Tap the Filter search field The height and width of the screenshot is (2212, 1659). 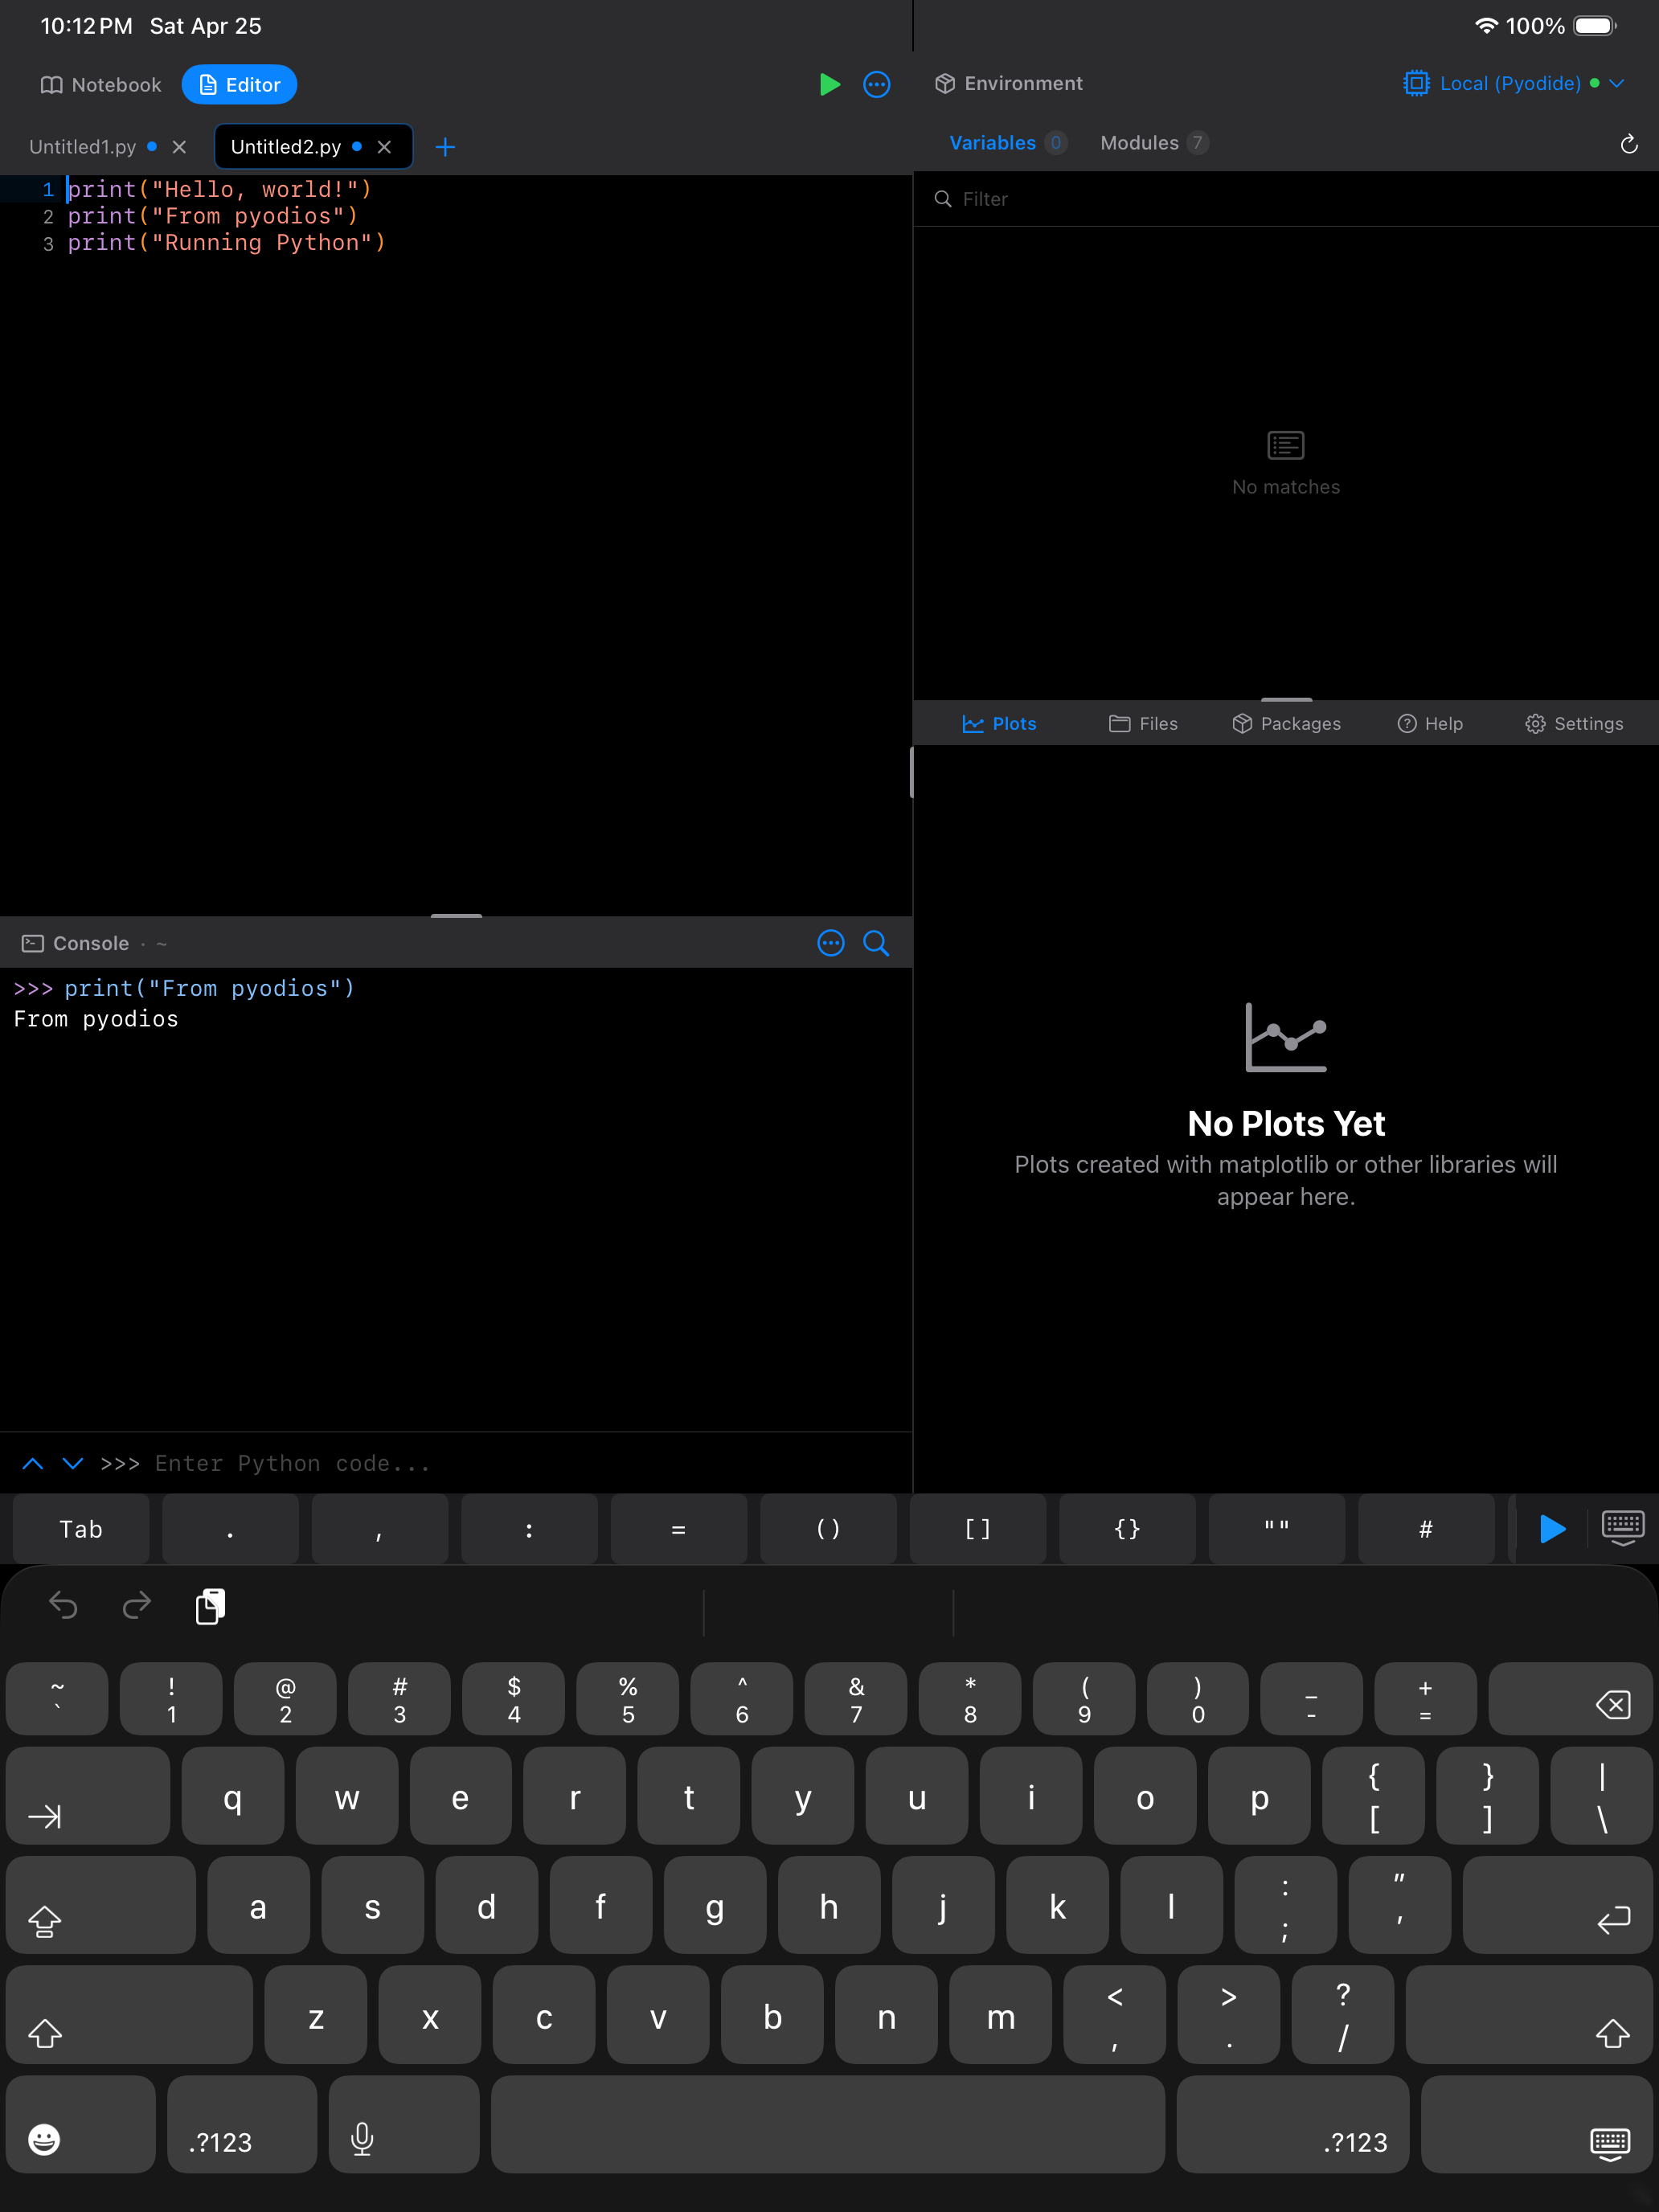(x=1286, y=199)
